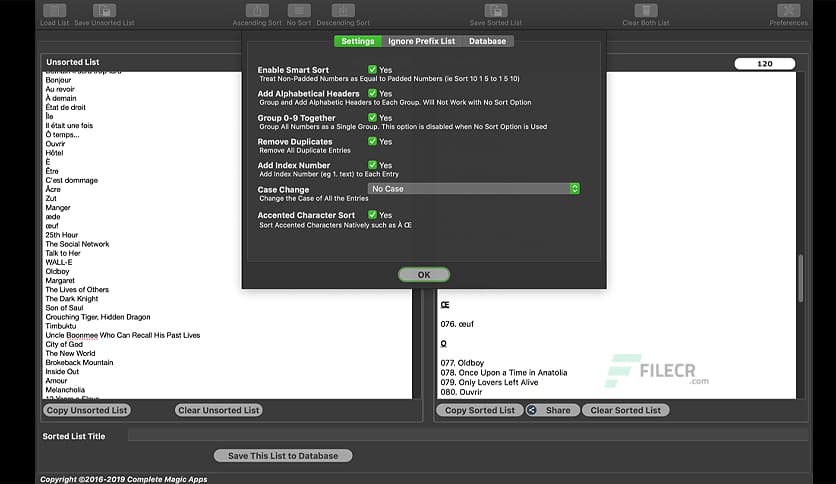Open Preferences from the toolbar
Screen dimensions: 836x484
(x=788, y=10)
